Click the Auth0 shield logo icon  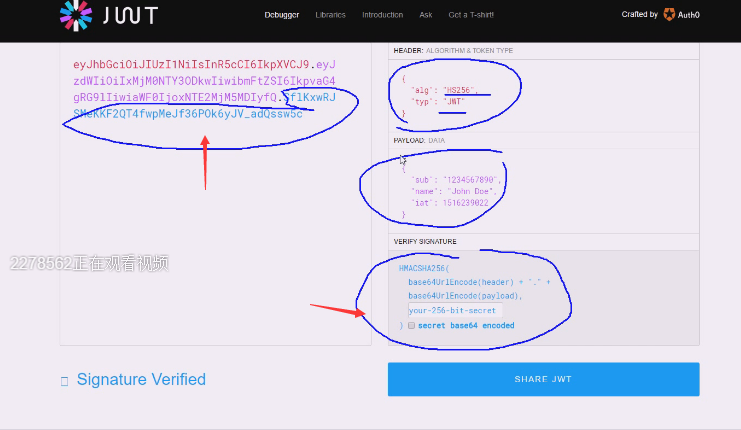(x=669, y=15)
